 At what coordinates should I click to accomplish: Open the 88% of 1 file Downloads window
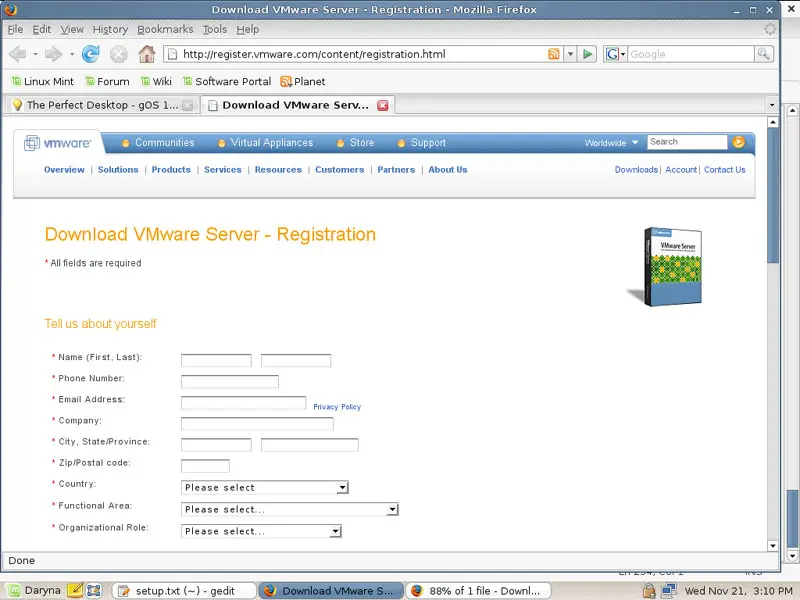coord(479,591)
